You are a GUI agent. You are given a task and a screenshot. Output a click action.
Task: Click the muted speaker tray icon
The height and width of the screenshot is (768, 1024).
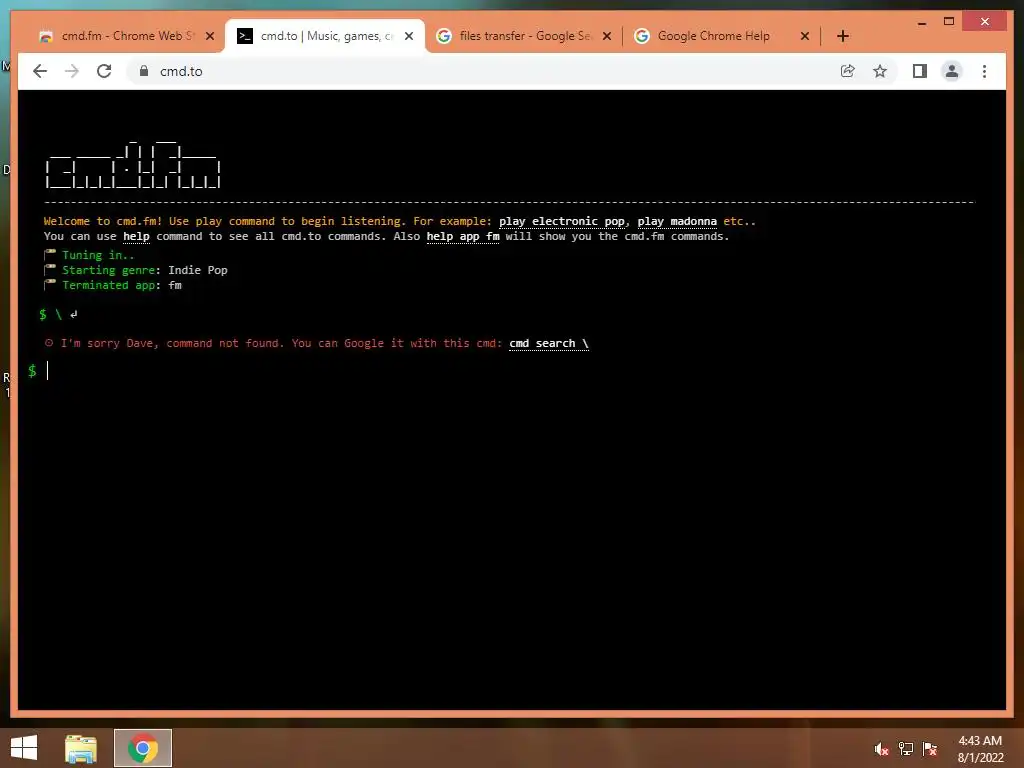pyautogui.click(x=882, y=749)
